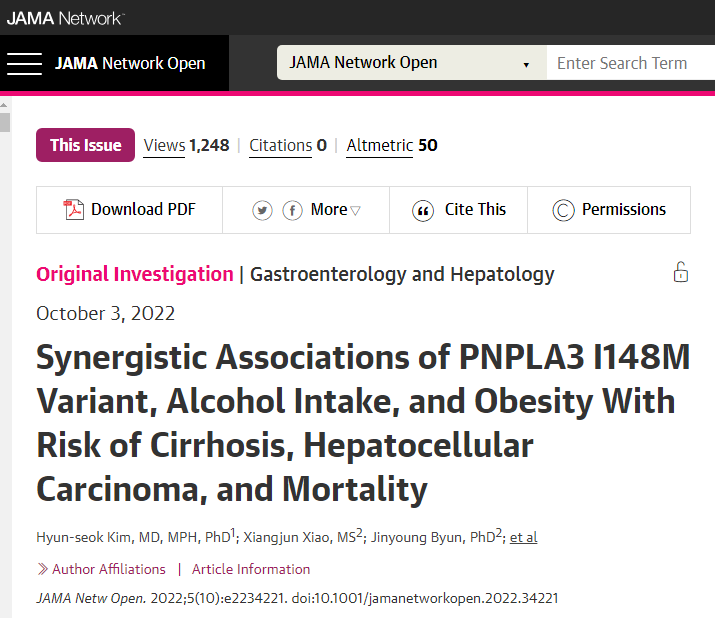Click the Permissions copyright icon

[x=564, y=210]
